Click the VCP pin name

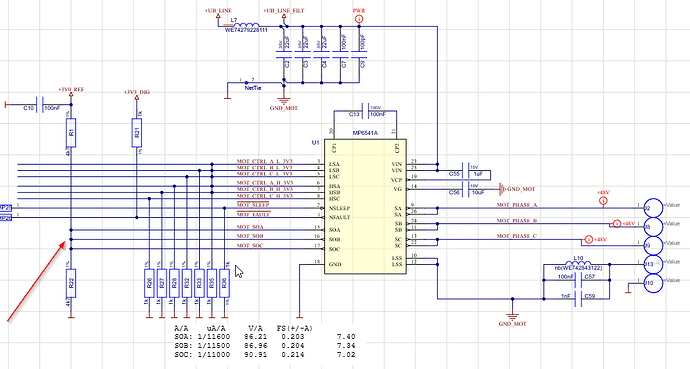(396, 180)
